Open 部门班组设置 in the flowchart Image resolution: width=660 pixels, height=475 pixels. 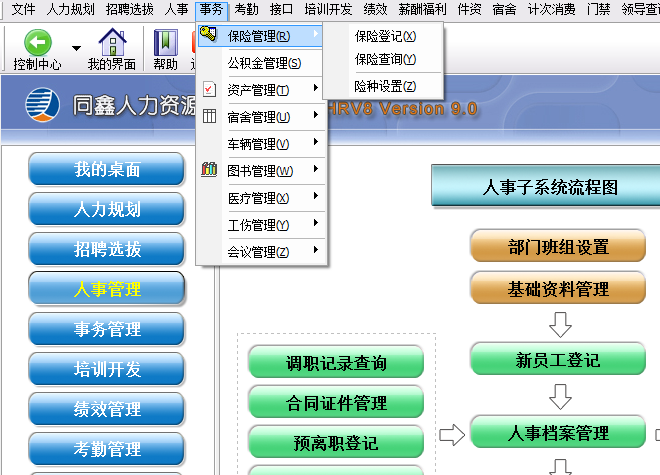[557, 247]
